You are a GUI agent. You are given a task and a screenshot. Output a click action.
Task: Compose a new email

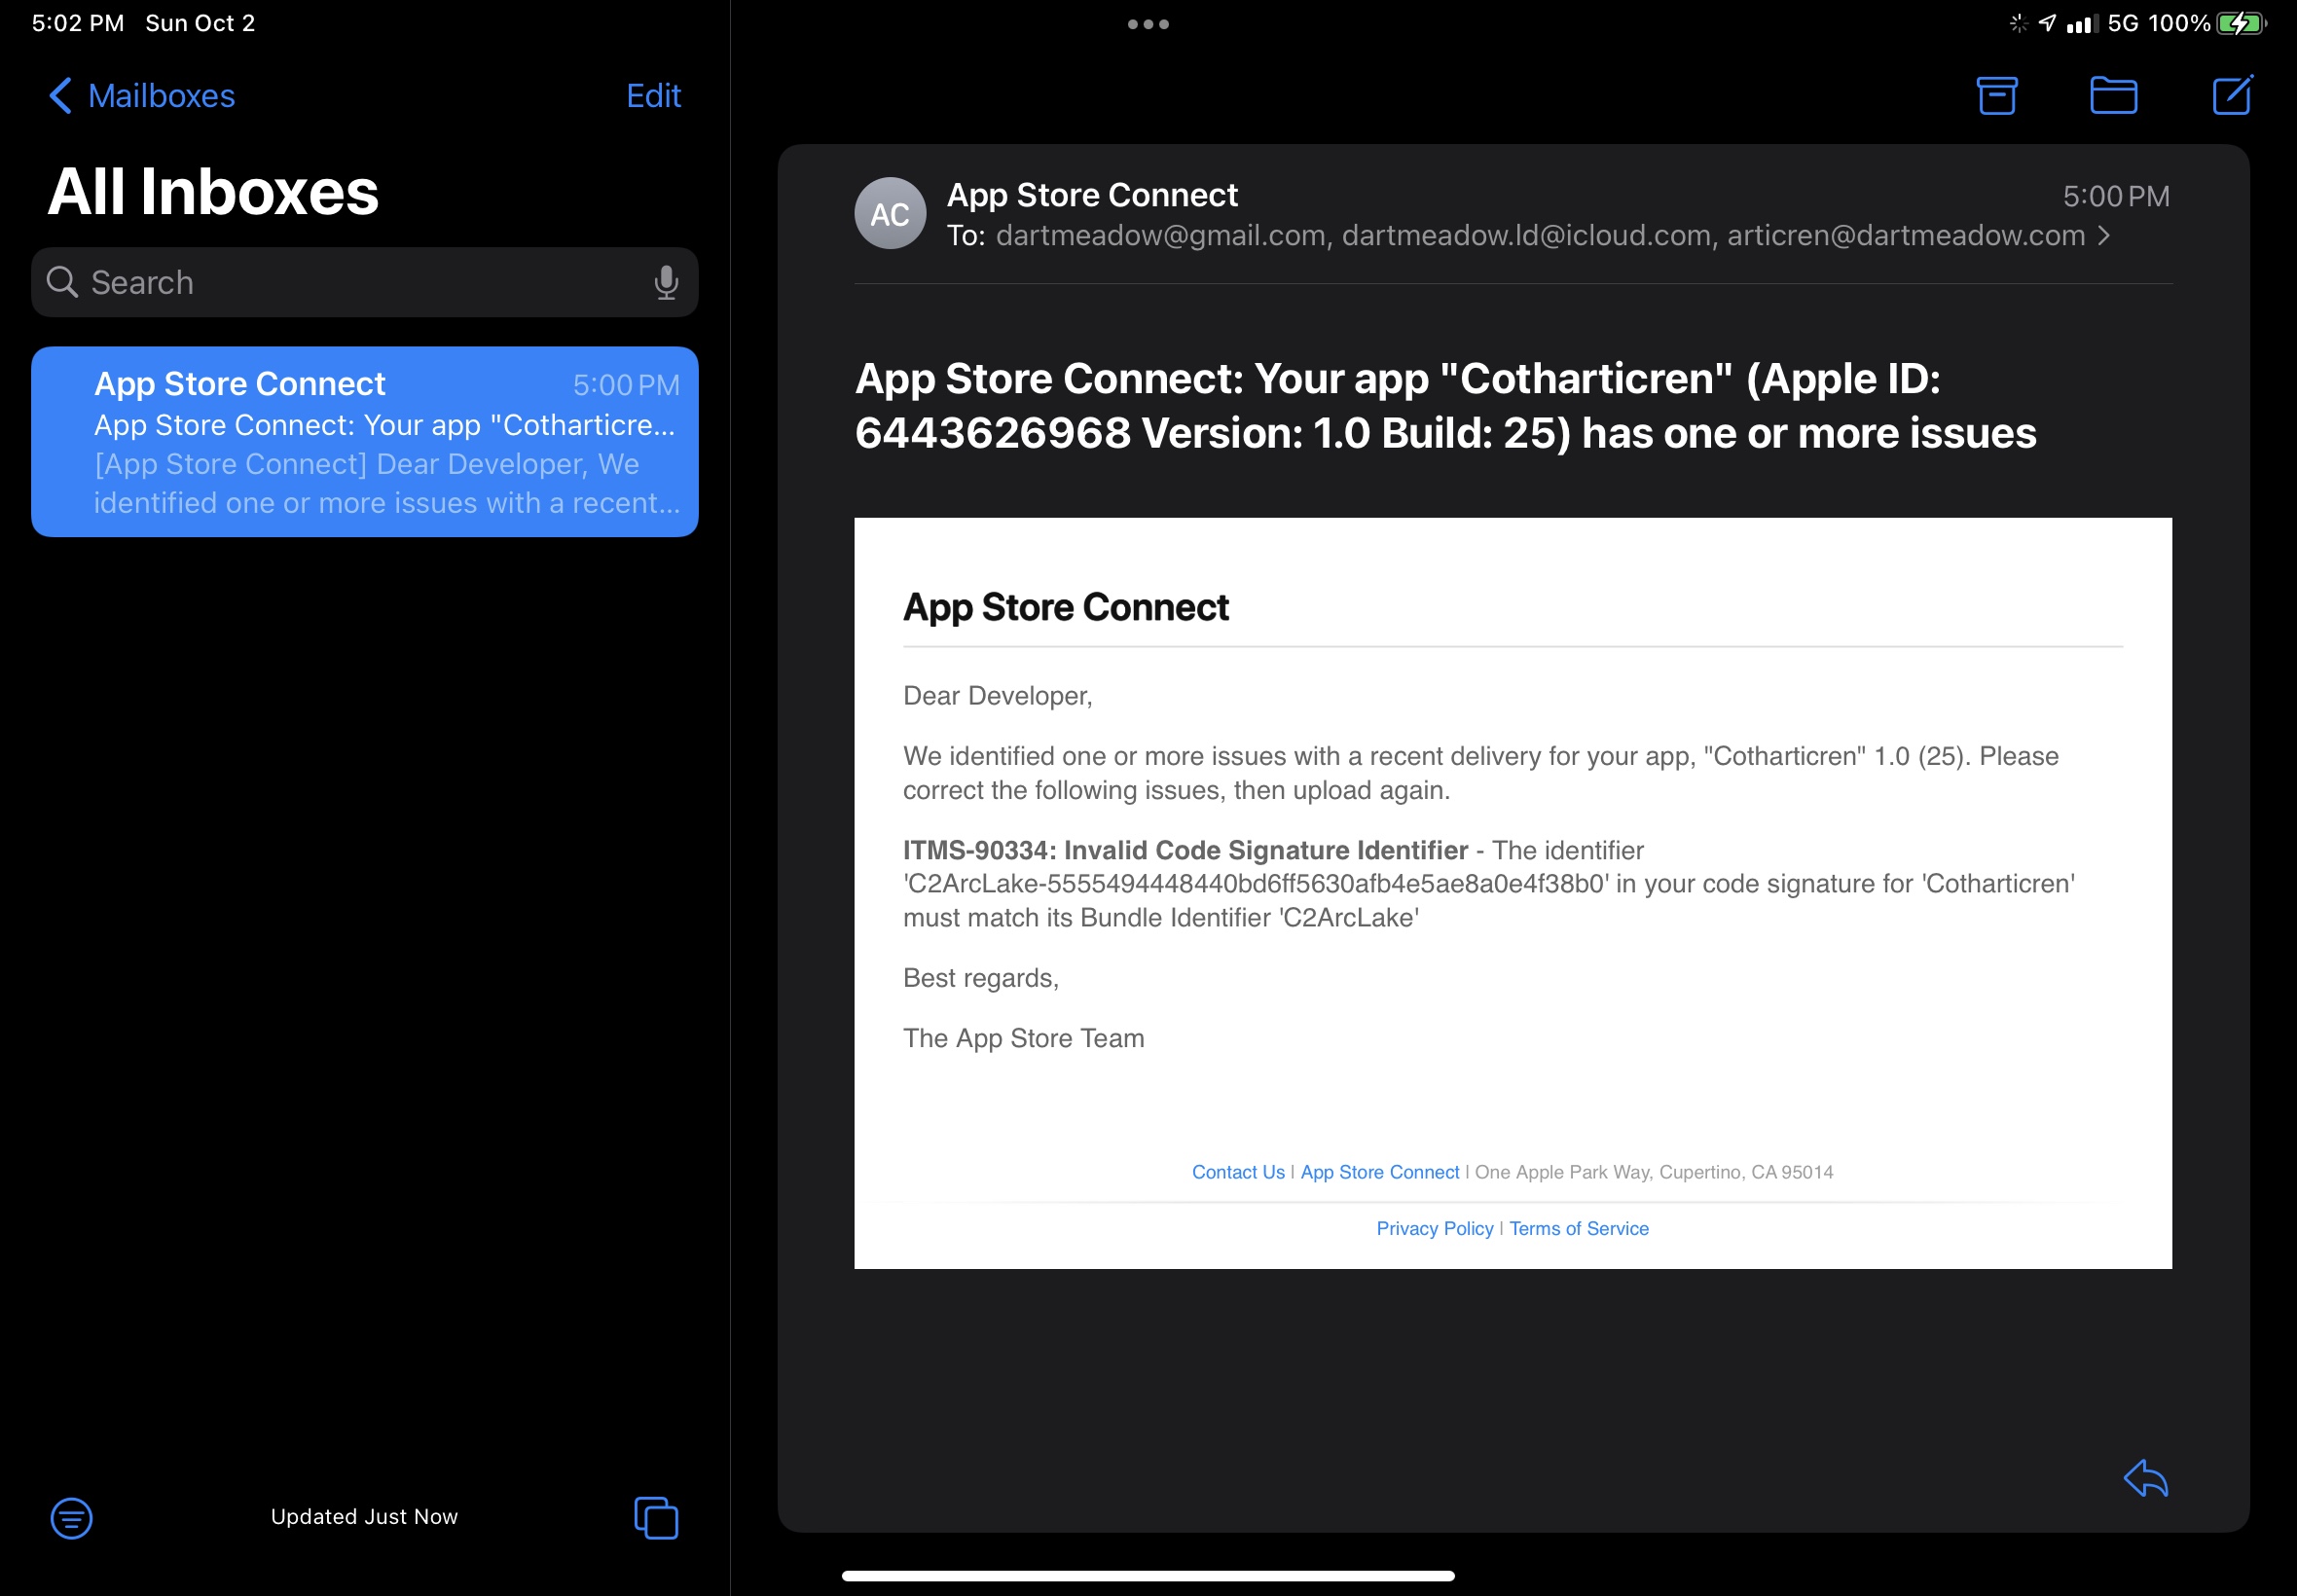(x=2232, y=95)
